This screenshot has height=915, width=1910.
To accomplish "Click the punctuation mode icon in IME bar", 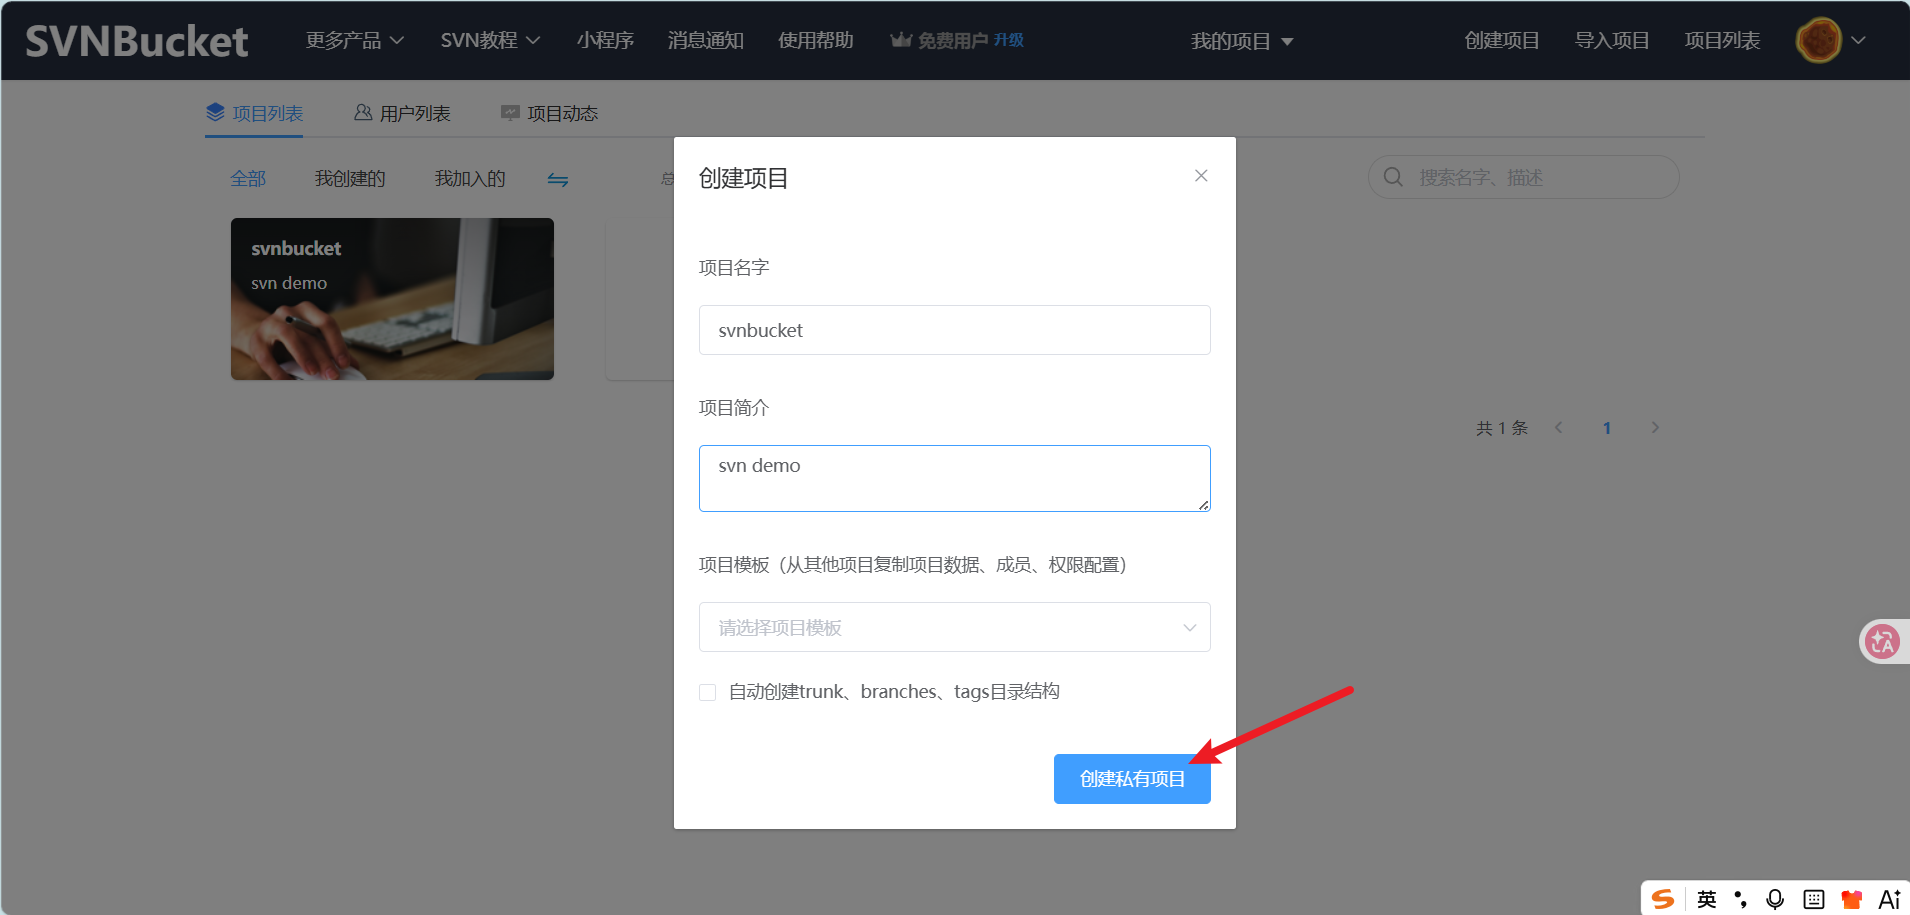I will click(x=1741, y=899).
